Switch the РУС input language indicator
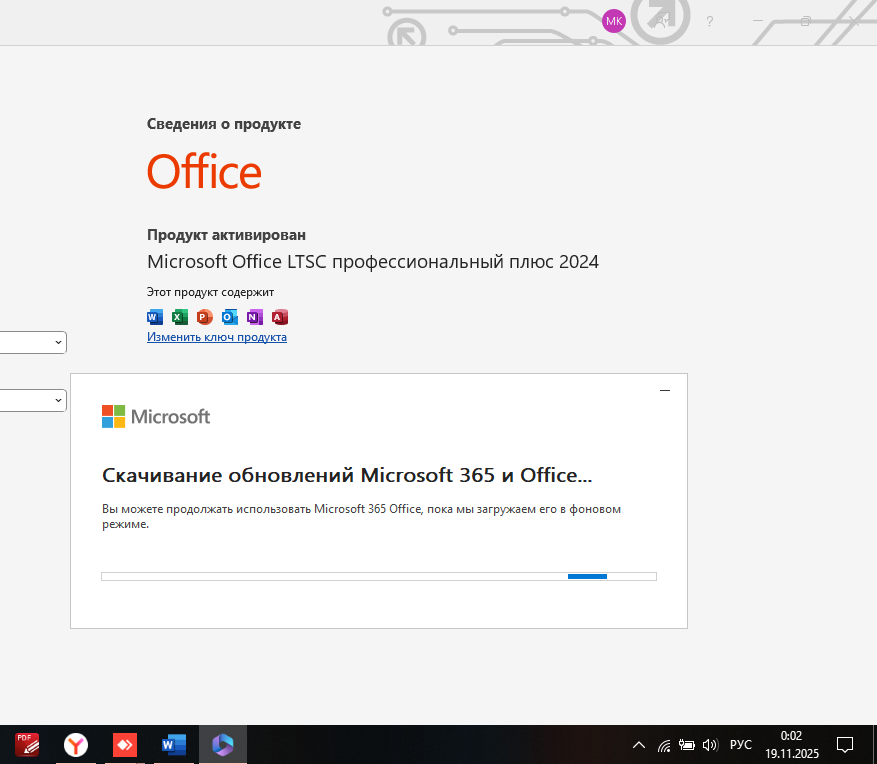Image resolution: width=877 pixels, height=764 pixels. tap(741, 745)
